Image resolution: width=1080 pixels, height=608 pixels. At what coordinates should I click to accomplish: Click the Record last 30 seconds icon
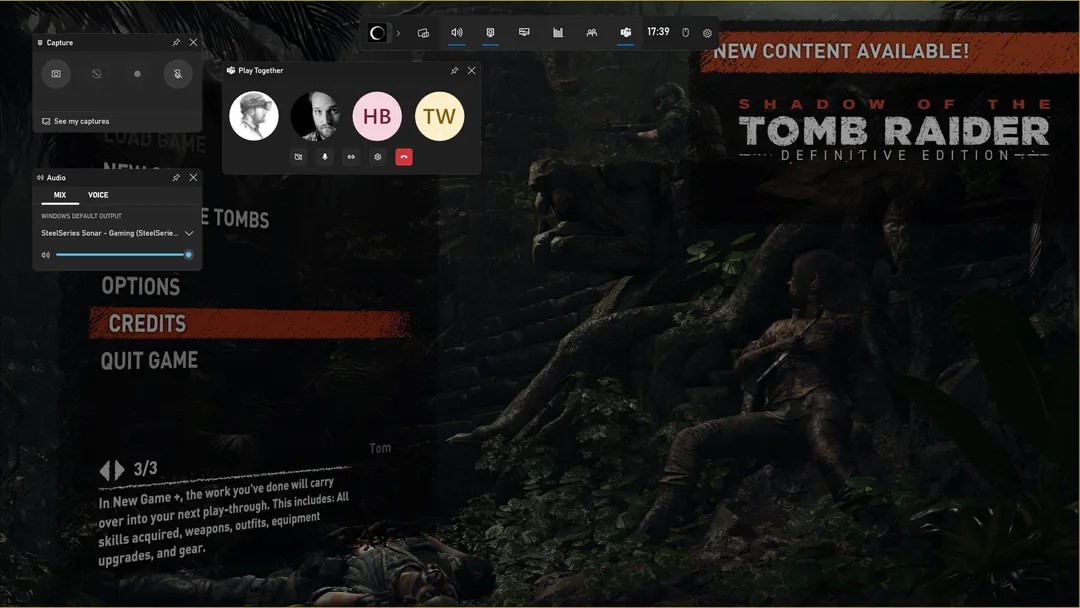coord(96,74)
